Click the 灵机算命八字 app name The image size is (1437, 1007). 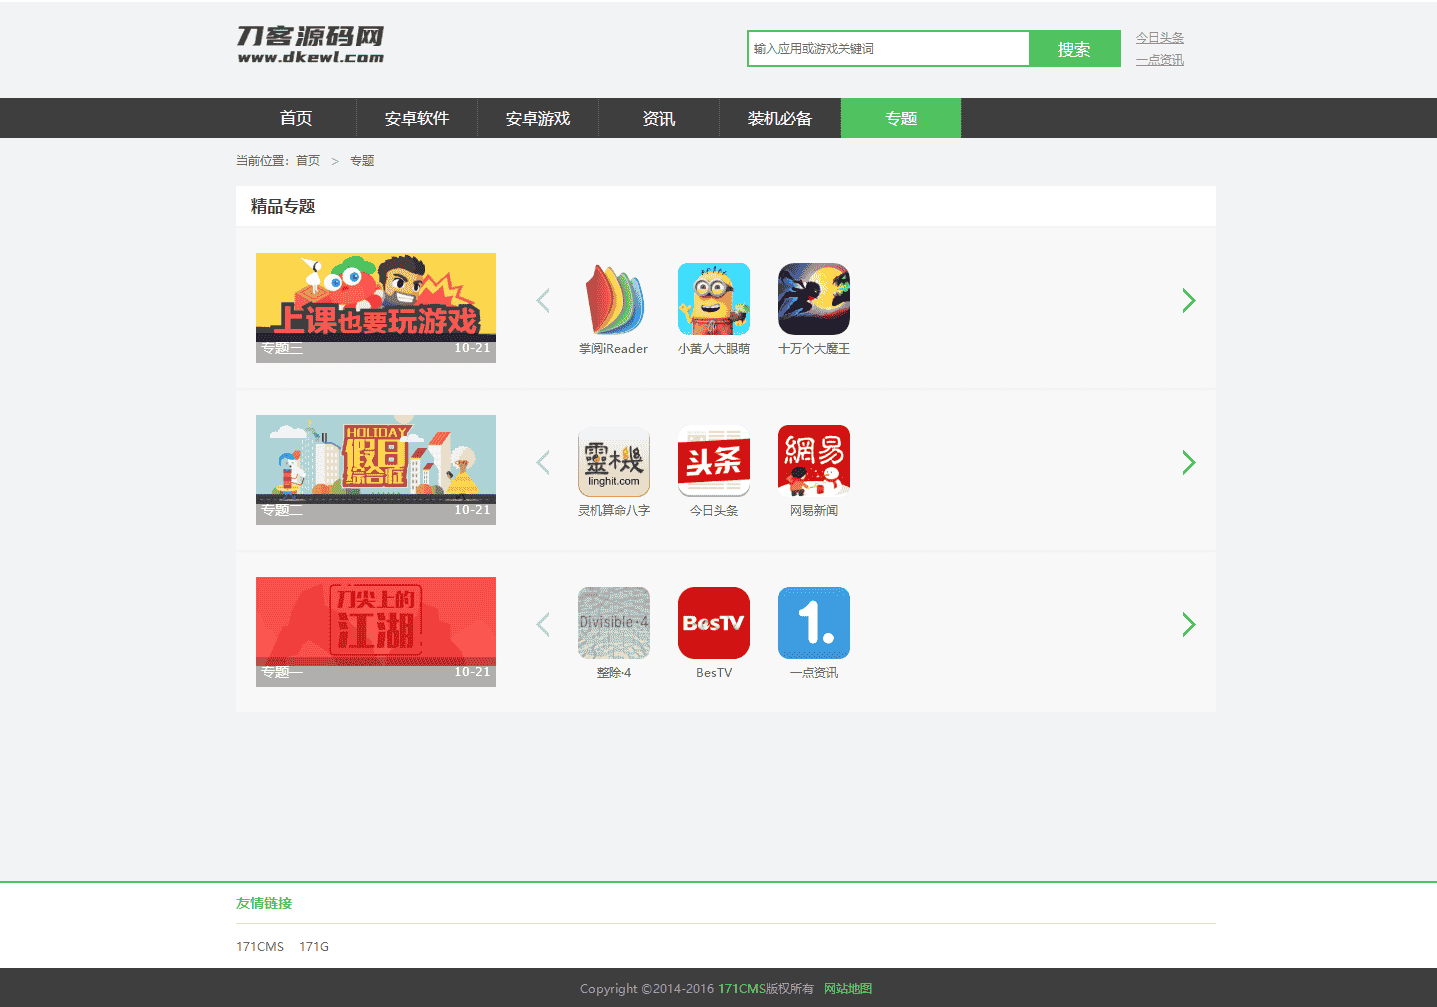(x=614, y=511)
